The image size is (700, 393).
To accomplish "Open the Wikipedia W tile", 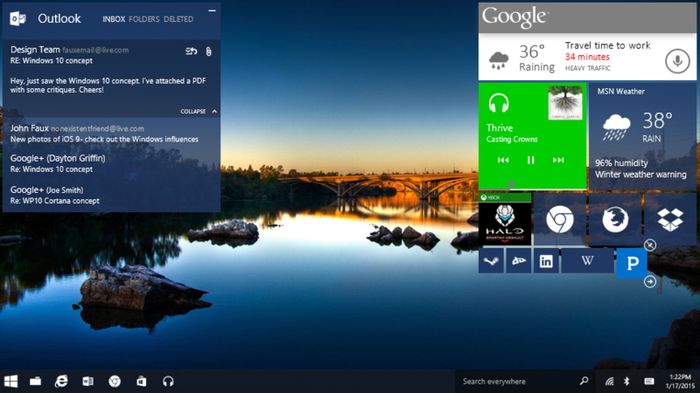I will (x=588, y=261).
